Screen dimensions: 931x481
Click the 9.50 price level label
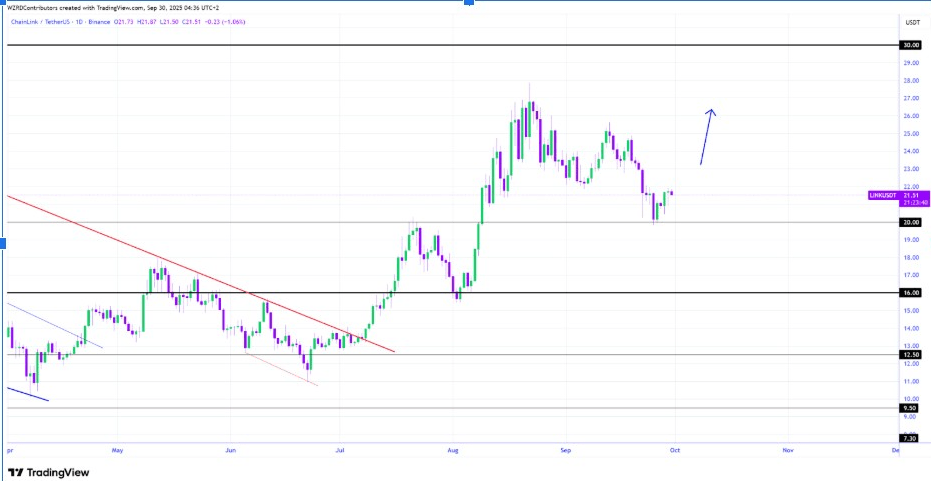pyautogui.click(x=910, y=408)
